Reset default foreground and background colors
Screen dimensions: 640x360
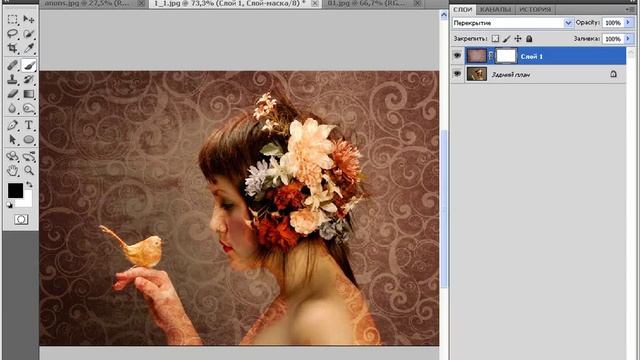click(x=9, y=205)
